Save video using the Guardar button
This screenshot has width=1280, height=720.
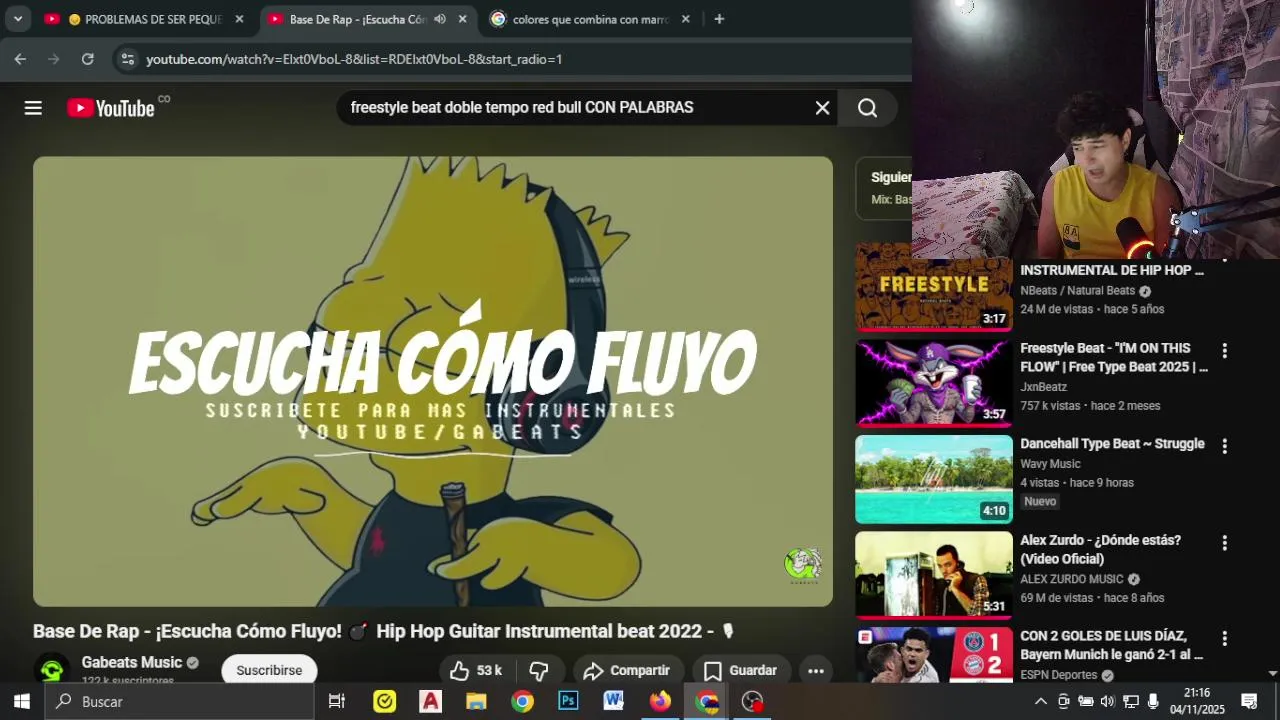[x=740, y=670]
